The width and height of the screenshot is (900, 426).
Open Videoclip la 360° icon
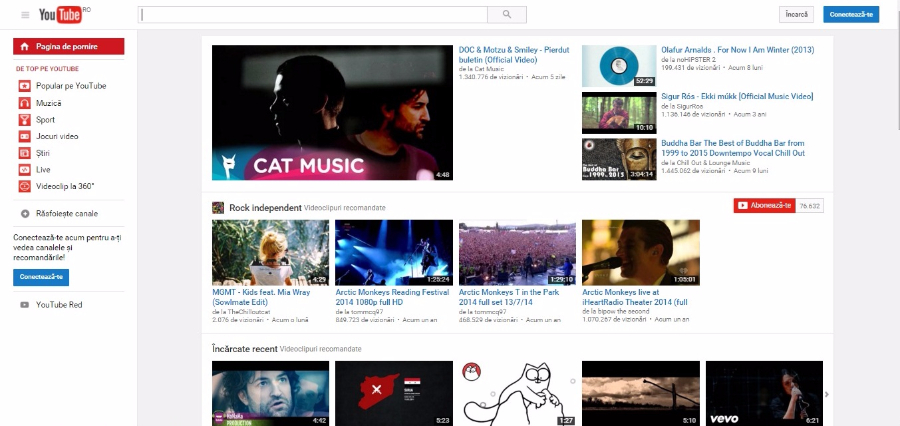click(x=25, y=186)
